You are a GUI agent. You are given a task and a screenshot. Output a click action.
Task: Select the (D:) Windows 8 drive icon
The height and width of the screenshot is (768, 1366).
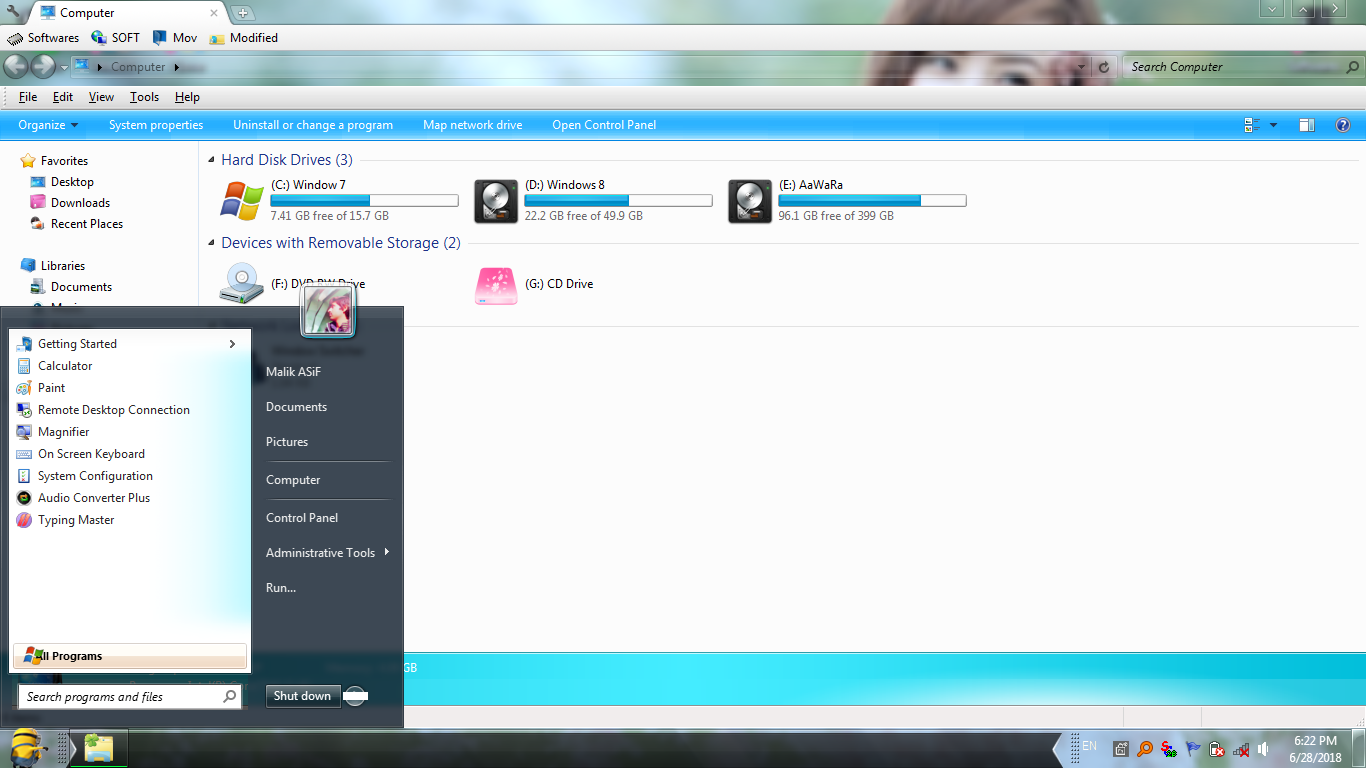click(496, 201)
